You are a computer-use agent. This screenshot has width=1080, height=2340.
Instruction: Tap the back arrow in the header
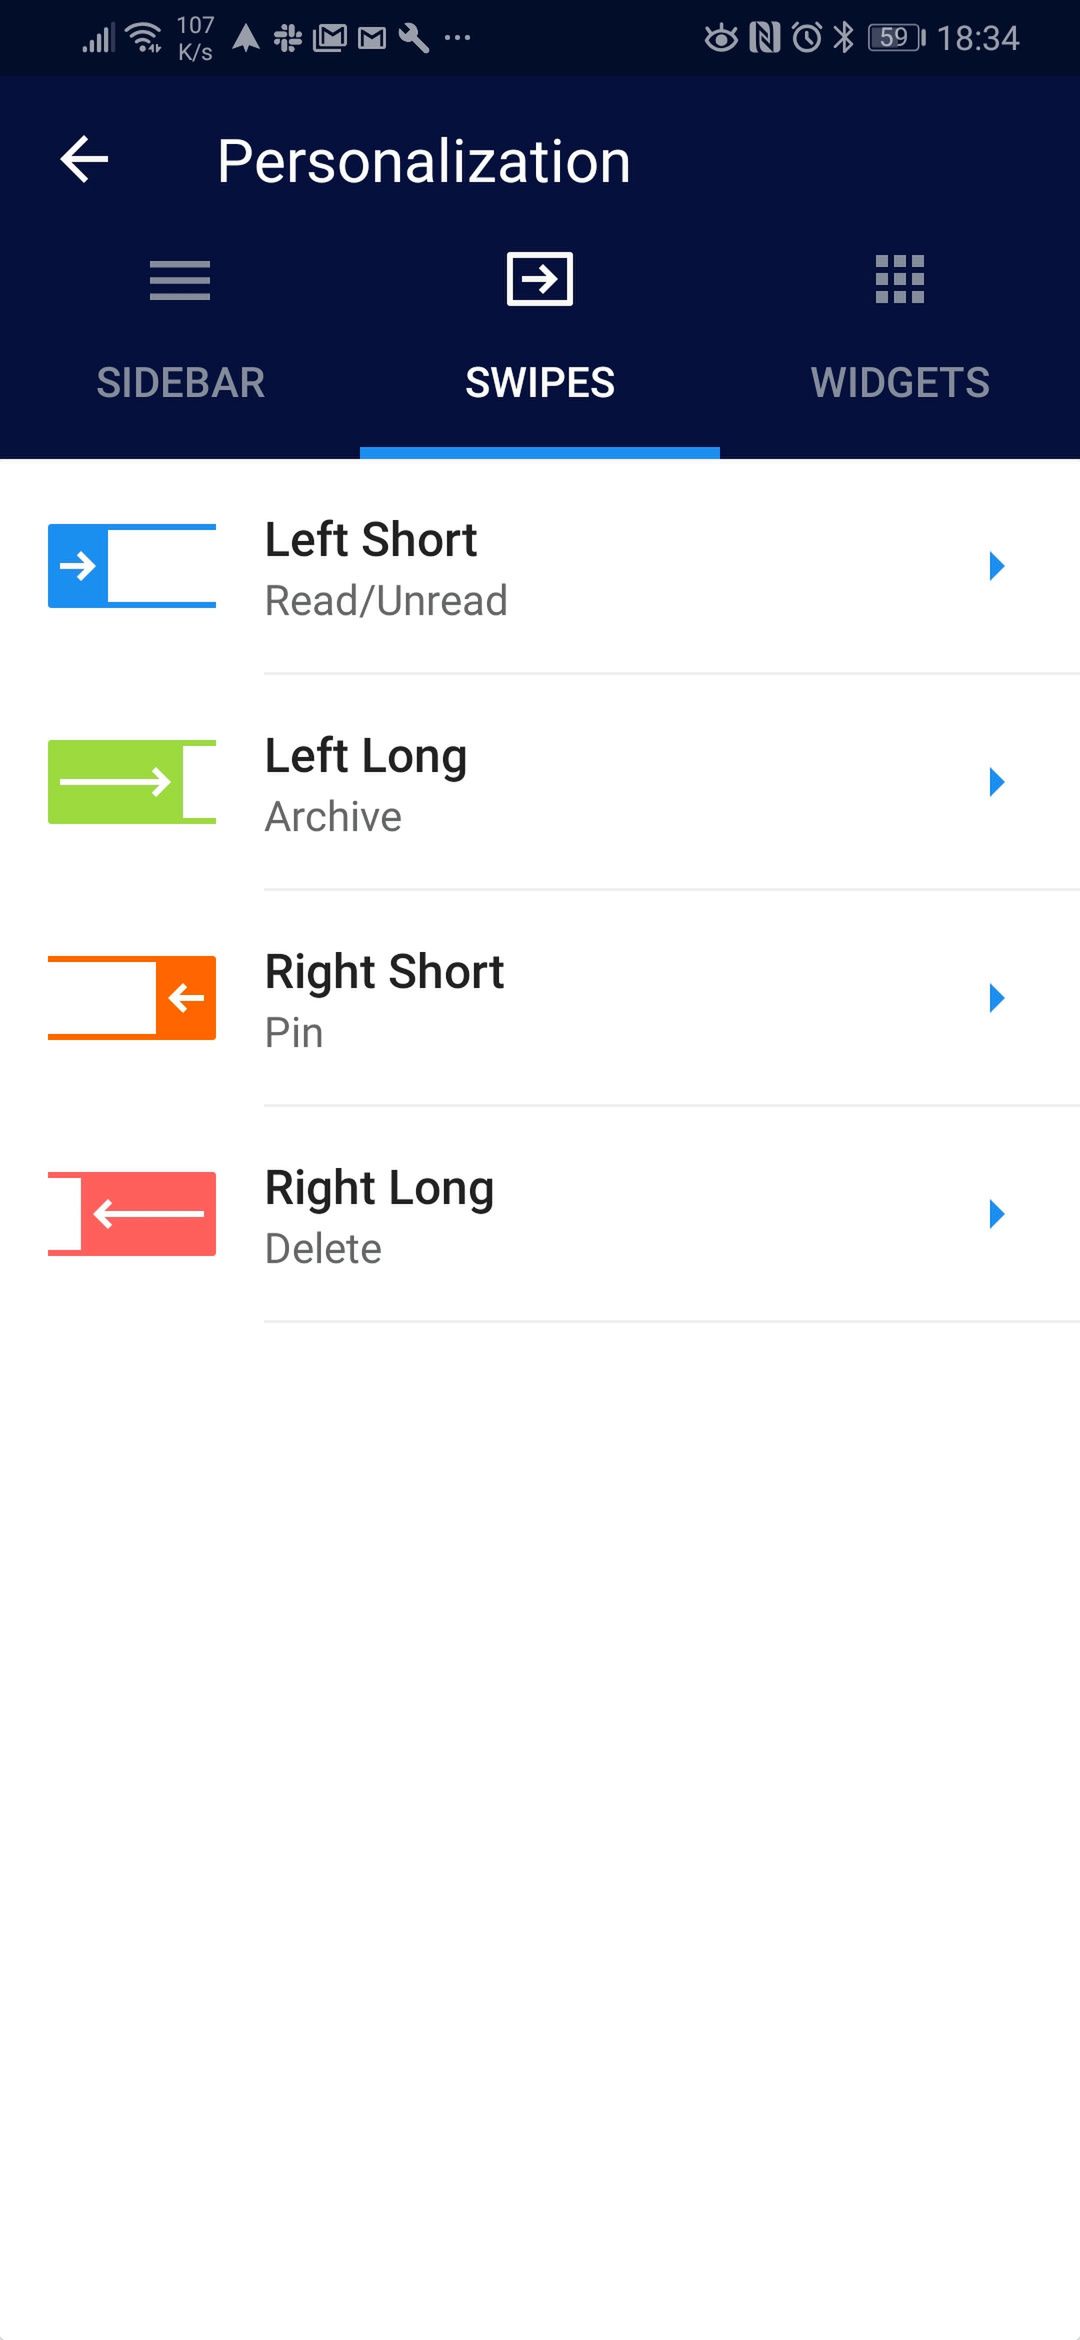(84, 160)
